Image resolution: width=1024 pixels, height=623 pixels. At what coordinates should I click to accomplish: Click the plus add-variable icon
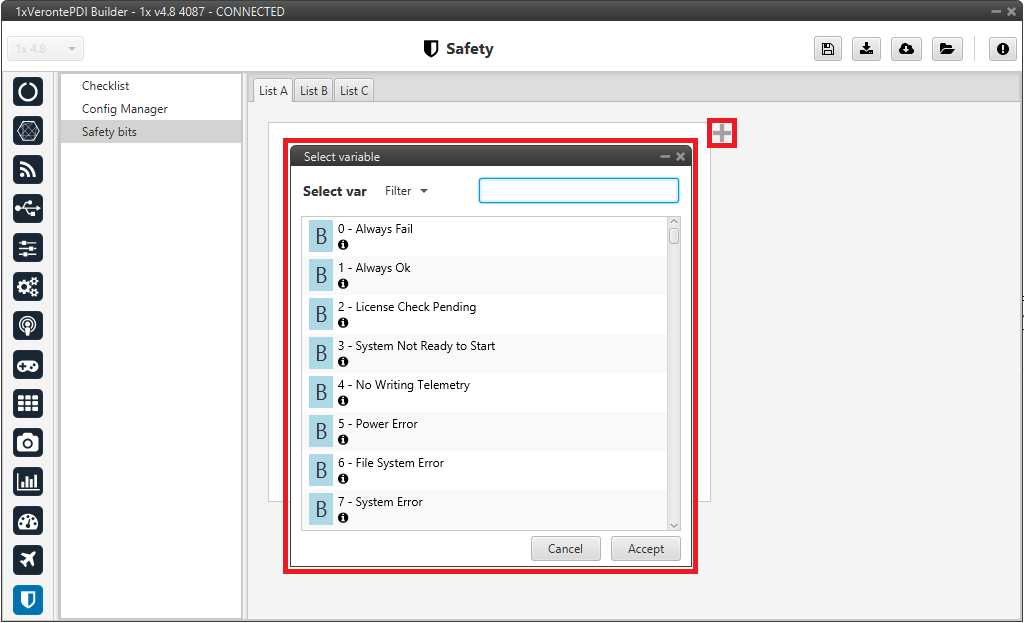[x=722, y=133]
